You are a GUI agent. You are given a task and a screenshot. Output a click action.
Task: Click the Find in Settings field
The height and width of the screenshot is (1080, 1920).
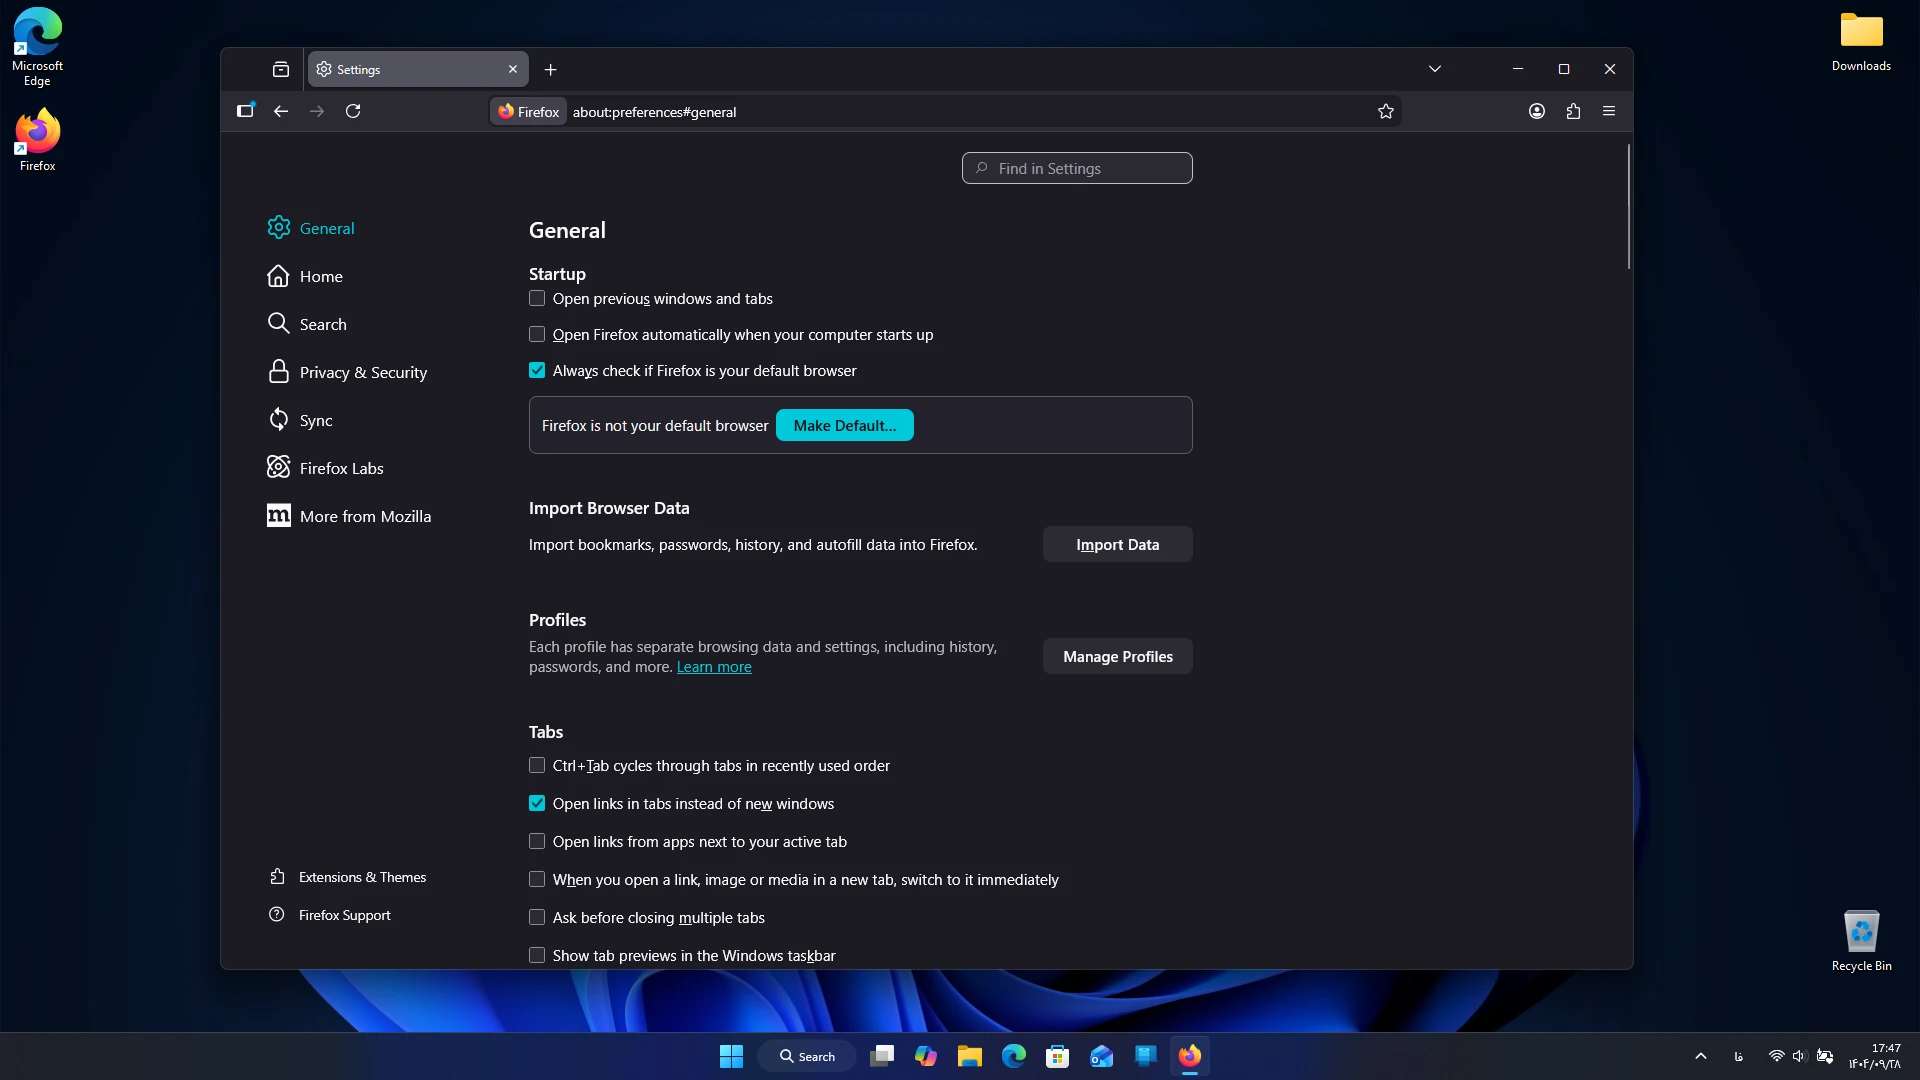coord(1077,168)
